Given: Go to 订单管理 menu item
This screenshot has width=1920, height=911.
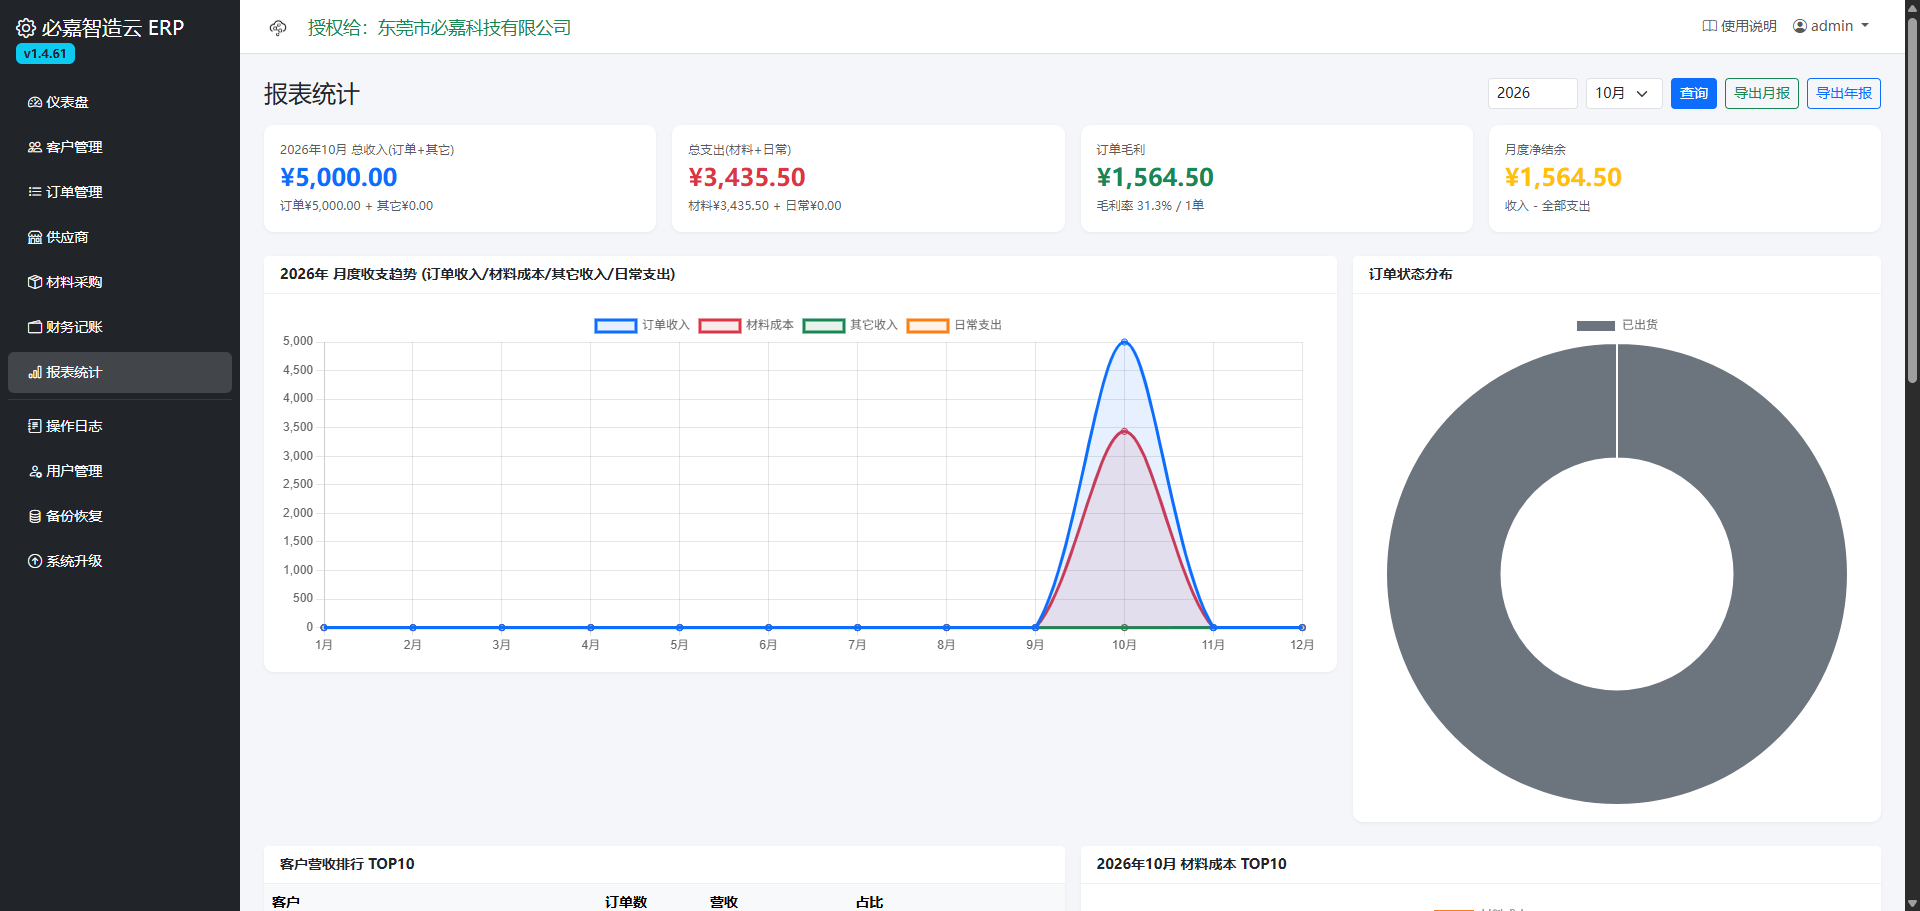Looking at the screenshot, I should (x=120, y=192).
